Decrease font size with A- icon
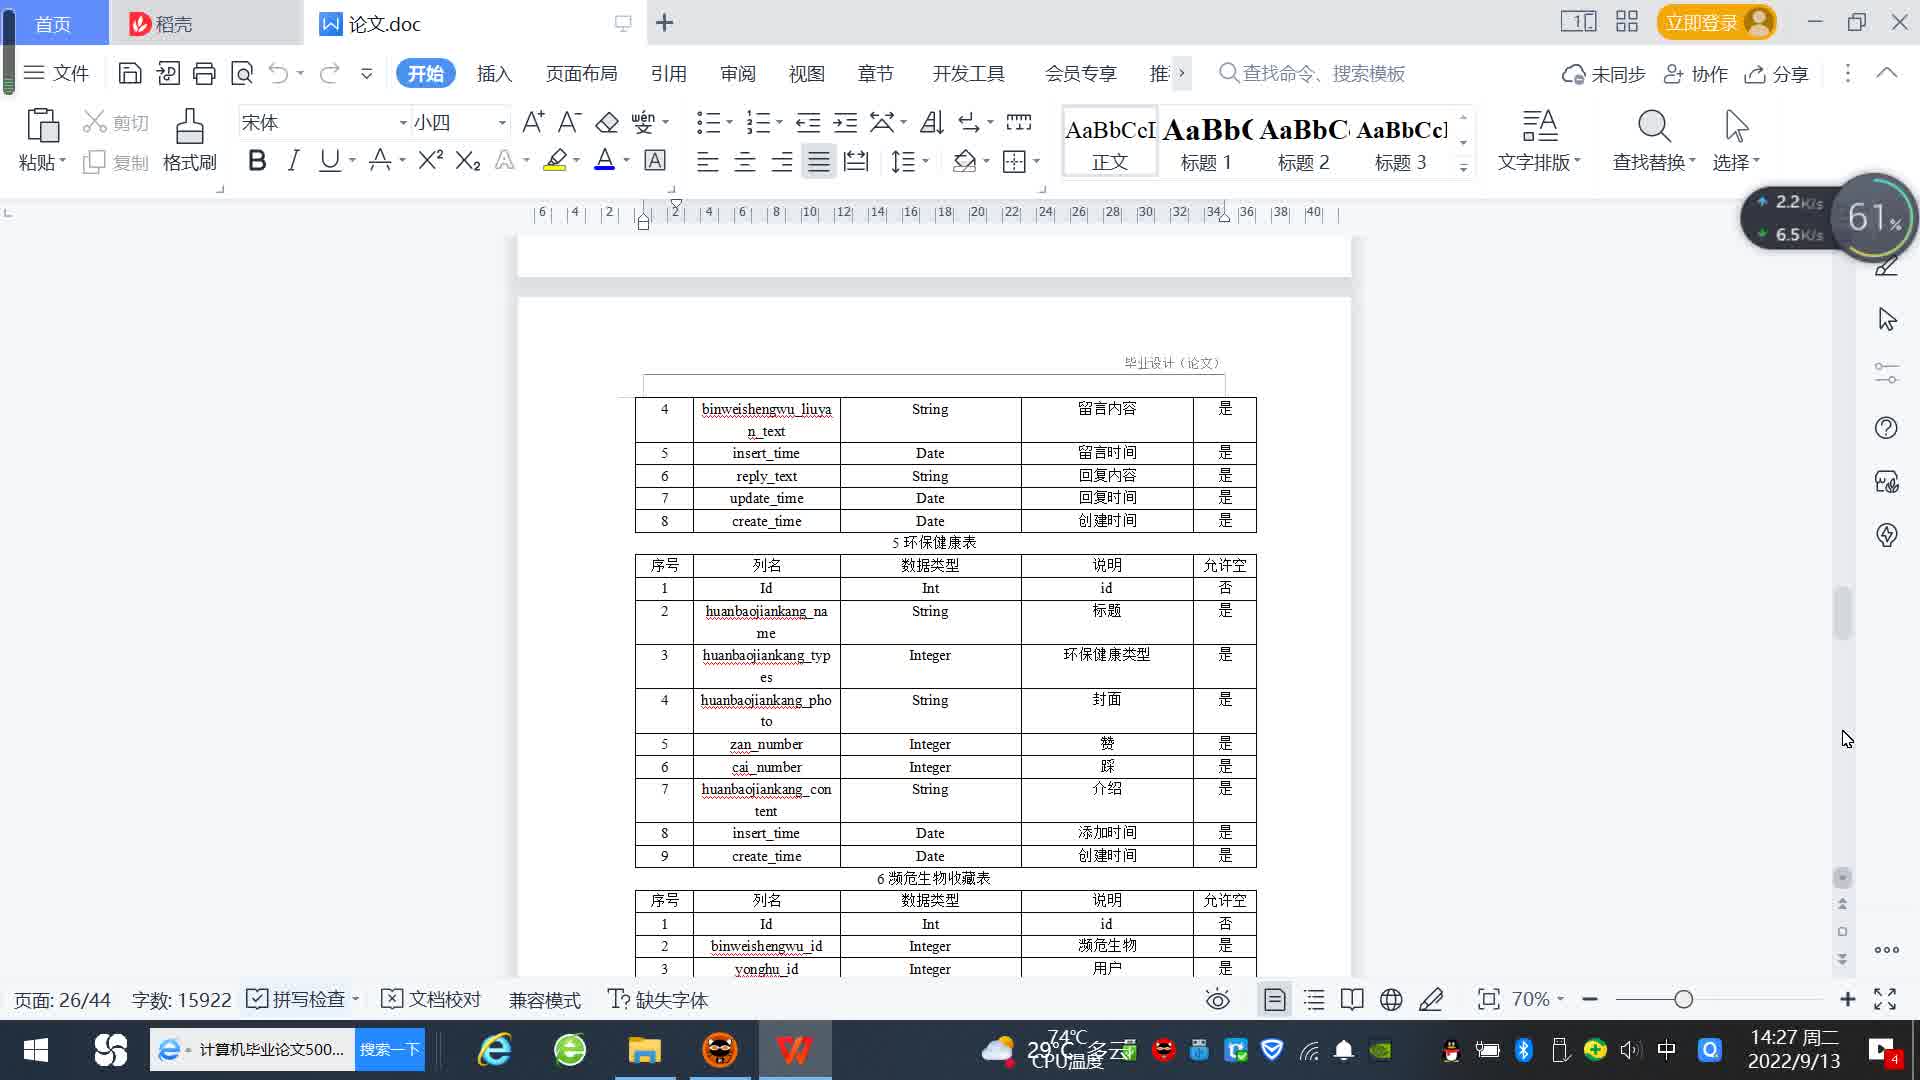Viewport: 1920px width, 1080px height. [x=569, y=122]
